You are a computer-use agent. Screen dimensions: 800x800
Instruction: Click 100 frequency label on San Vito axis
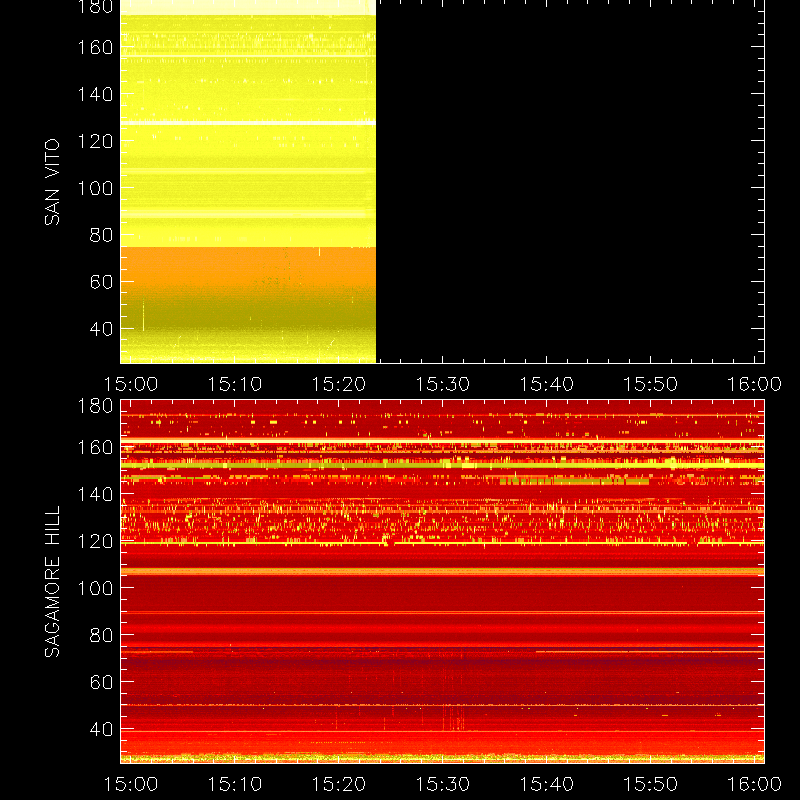[95, 188]
